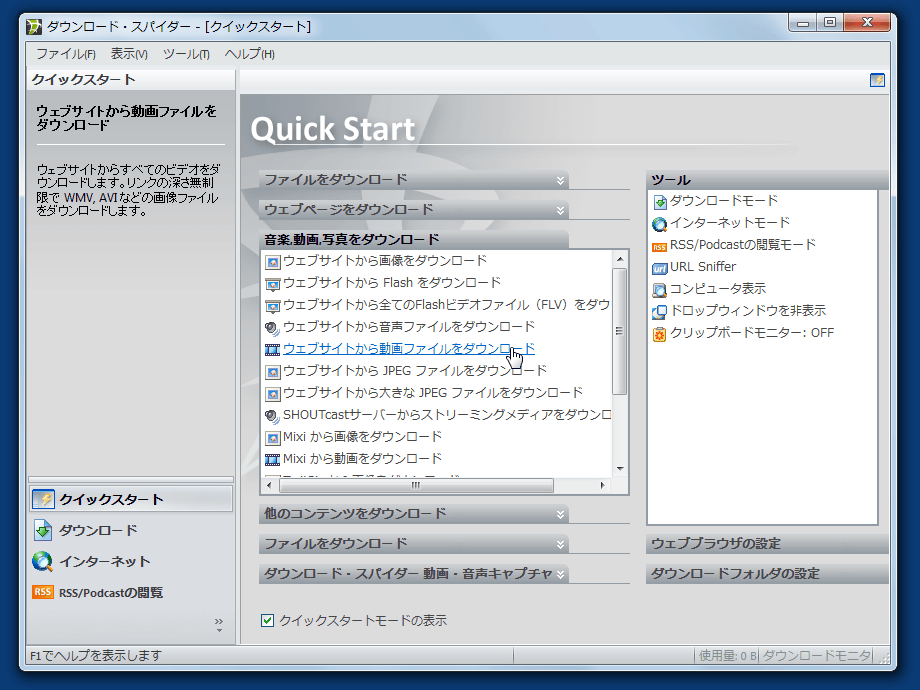
Task: Open the 表示(V) menu
Action: click(x=129, y=54)
